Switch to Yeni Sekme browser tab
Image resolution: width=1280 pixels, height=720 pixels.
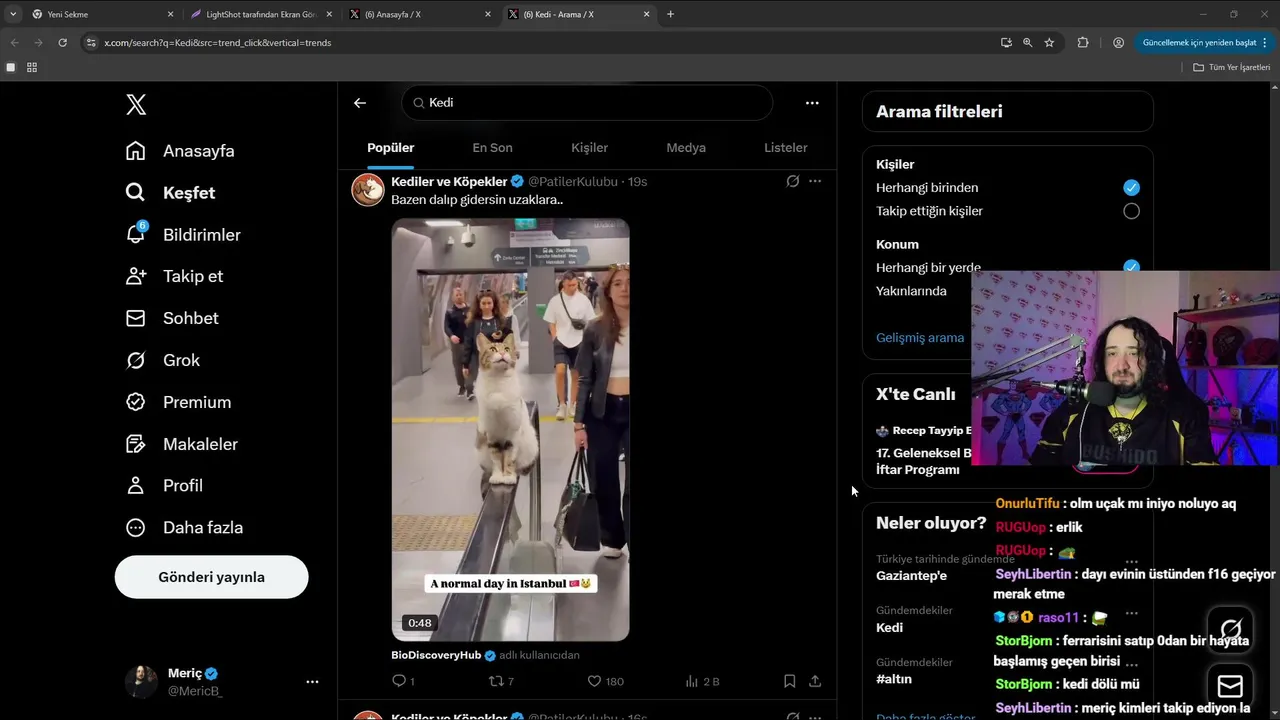point(102,14)
